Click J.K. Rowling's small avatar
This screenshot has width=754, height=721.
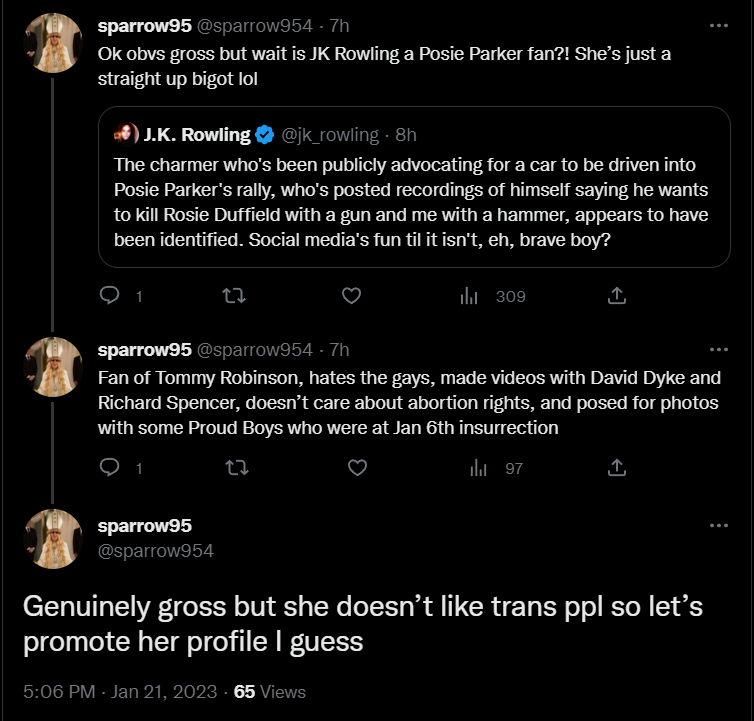click(x=126, y=134)
